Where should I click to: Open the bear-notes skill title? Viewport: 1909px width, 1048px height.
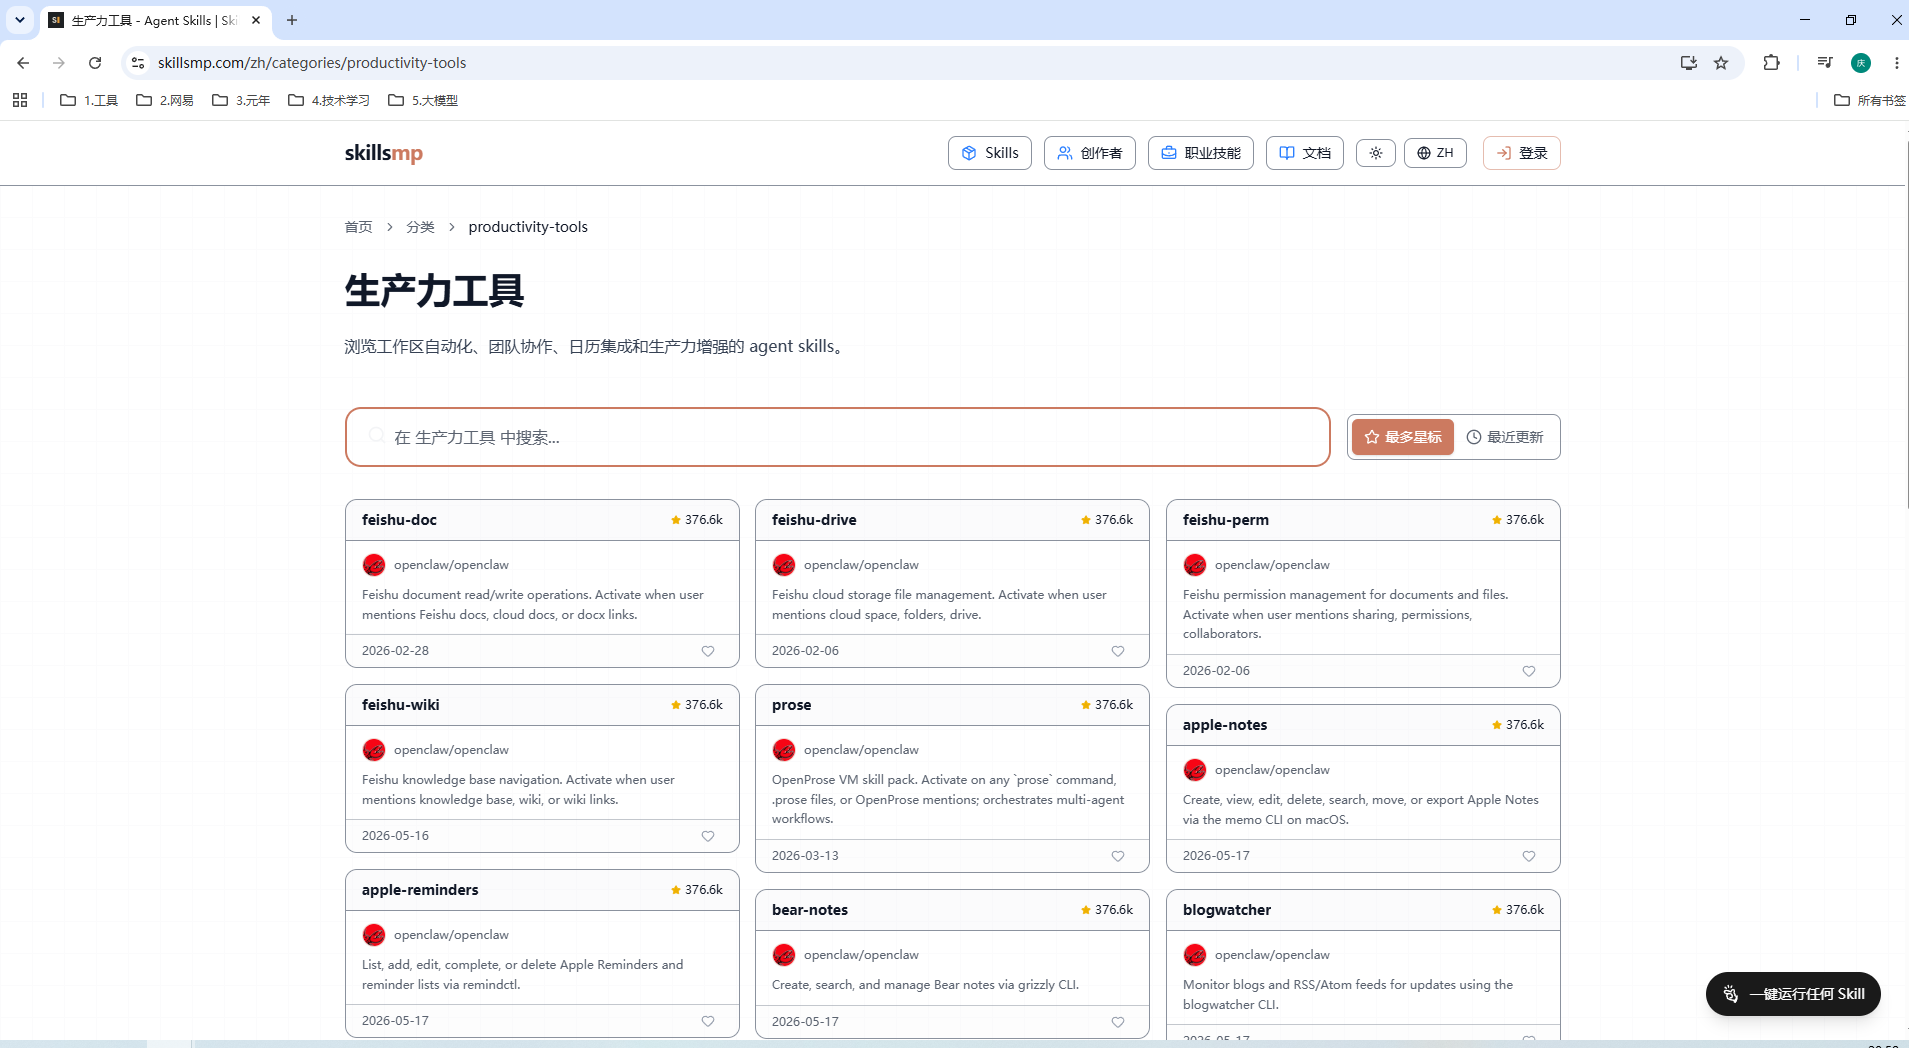tap(810, 910)
